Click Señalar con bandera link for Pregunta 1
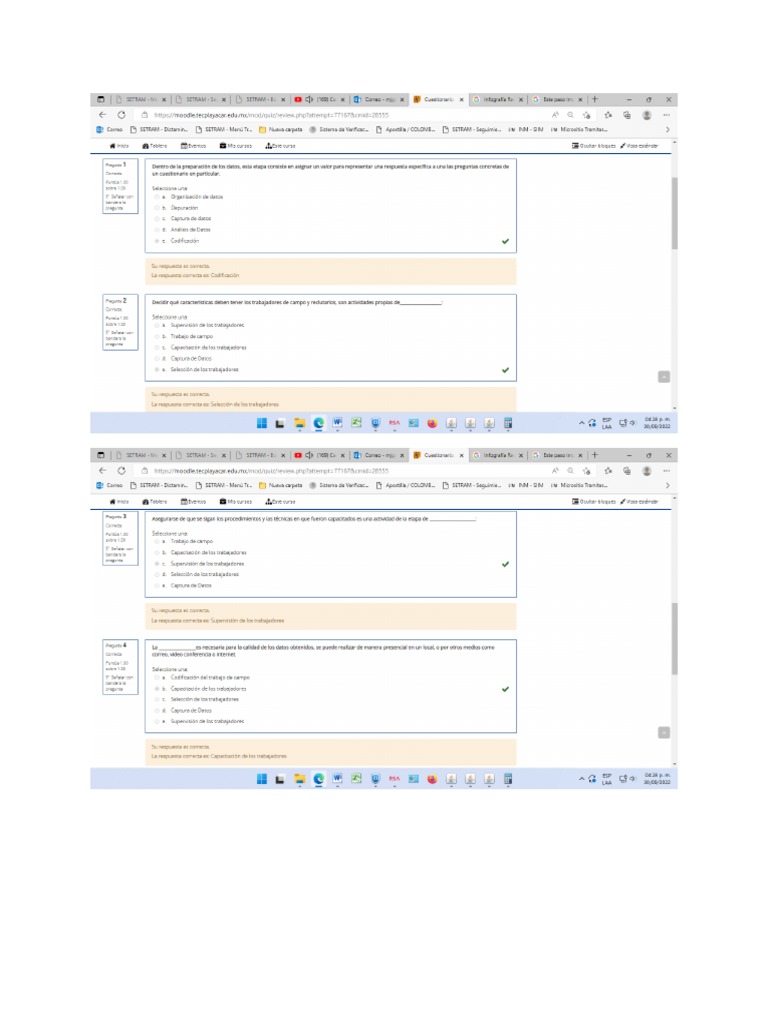The image size is (768, 1024). tap(120, 202)
